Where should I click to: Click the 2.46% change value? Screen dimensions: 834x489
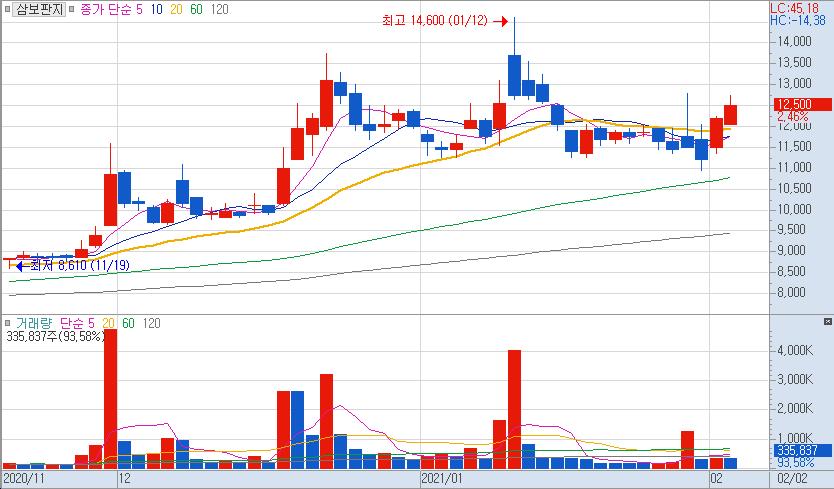click(793, 117)
